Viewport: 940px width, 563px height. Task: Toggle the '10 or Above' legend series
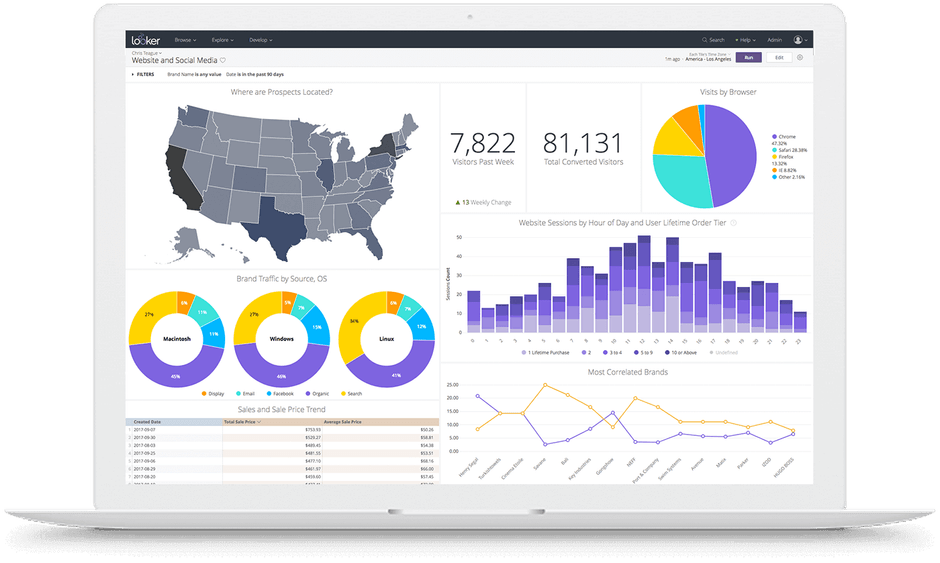click(670, 352)
